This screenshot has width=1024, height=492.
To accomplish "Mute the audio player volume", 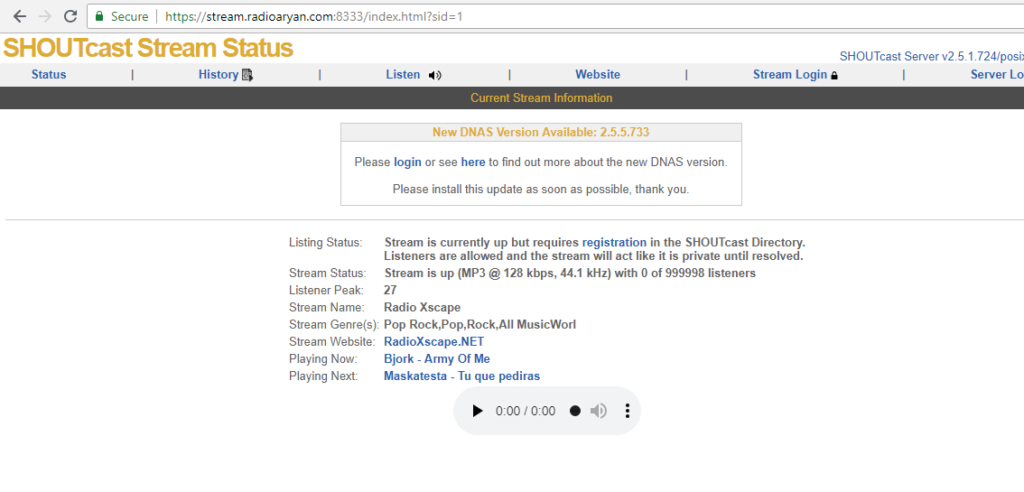I will pos(598,411).
